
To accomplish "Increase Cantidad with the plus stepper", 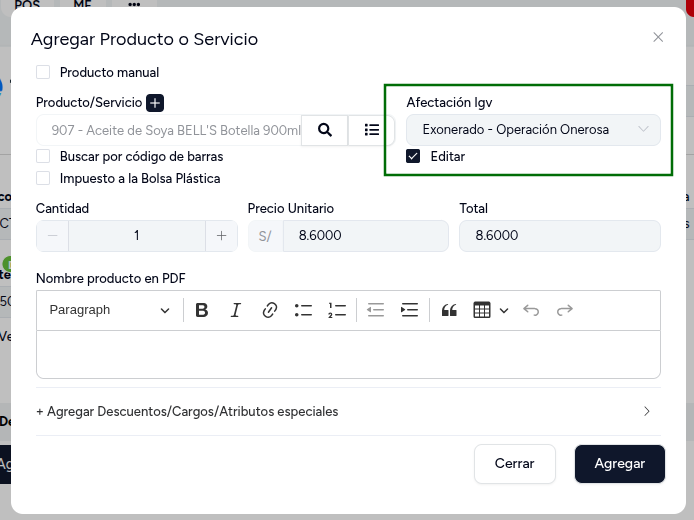I will tap(221, 235).
